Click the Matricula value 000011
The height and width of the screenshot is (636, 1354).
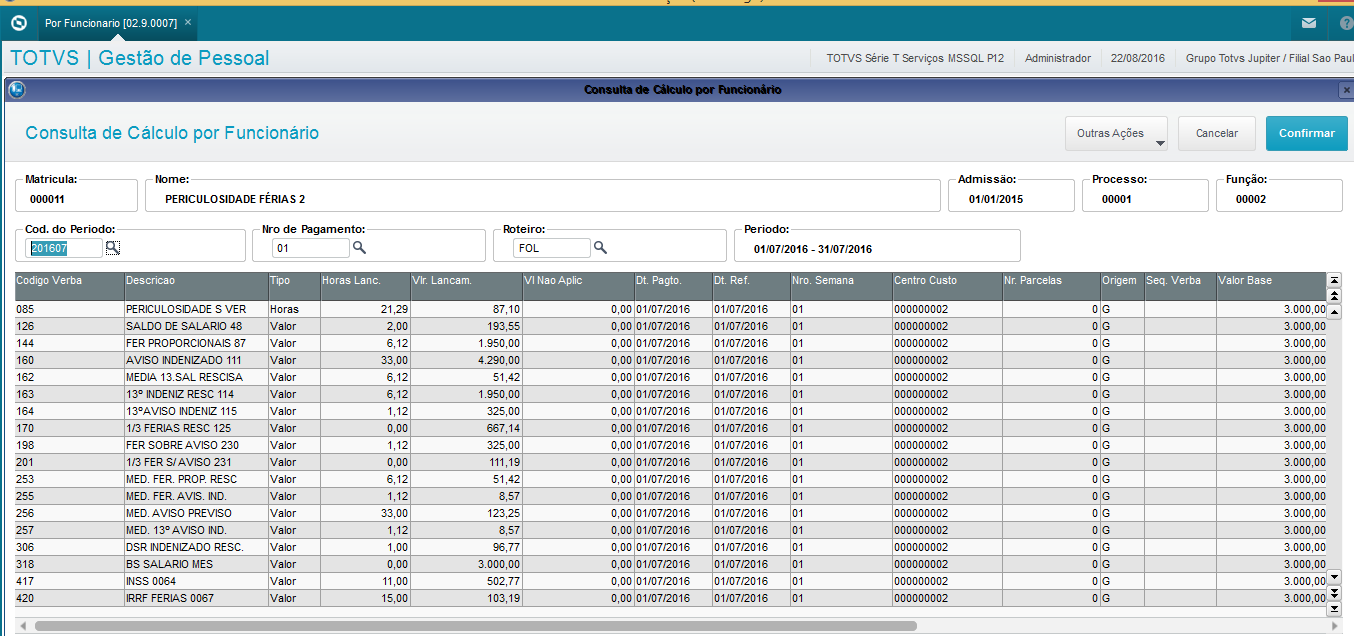[47, 199]
